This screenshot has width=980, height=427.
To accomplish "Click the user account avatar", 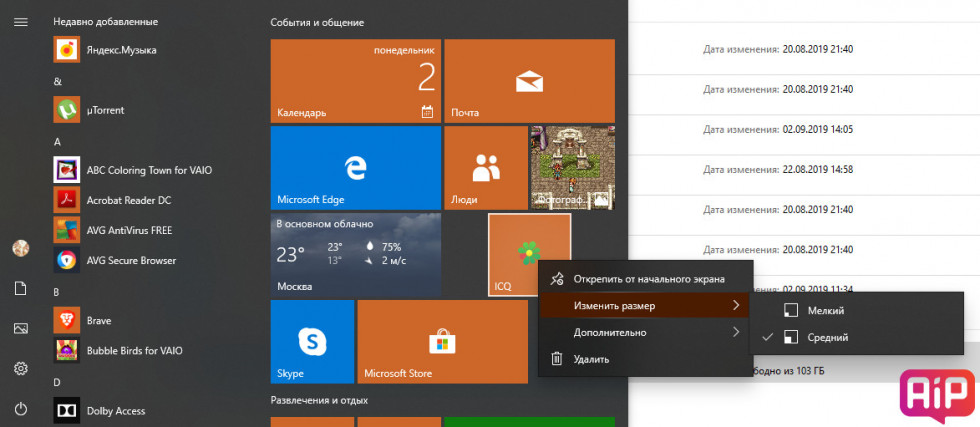I will (21, 248).
